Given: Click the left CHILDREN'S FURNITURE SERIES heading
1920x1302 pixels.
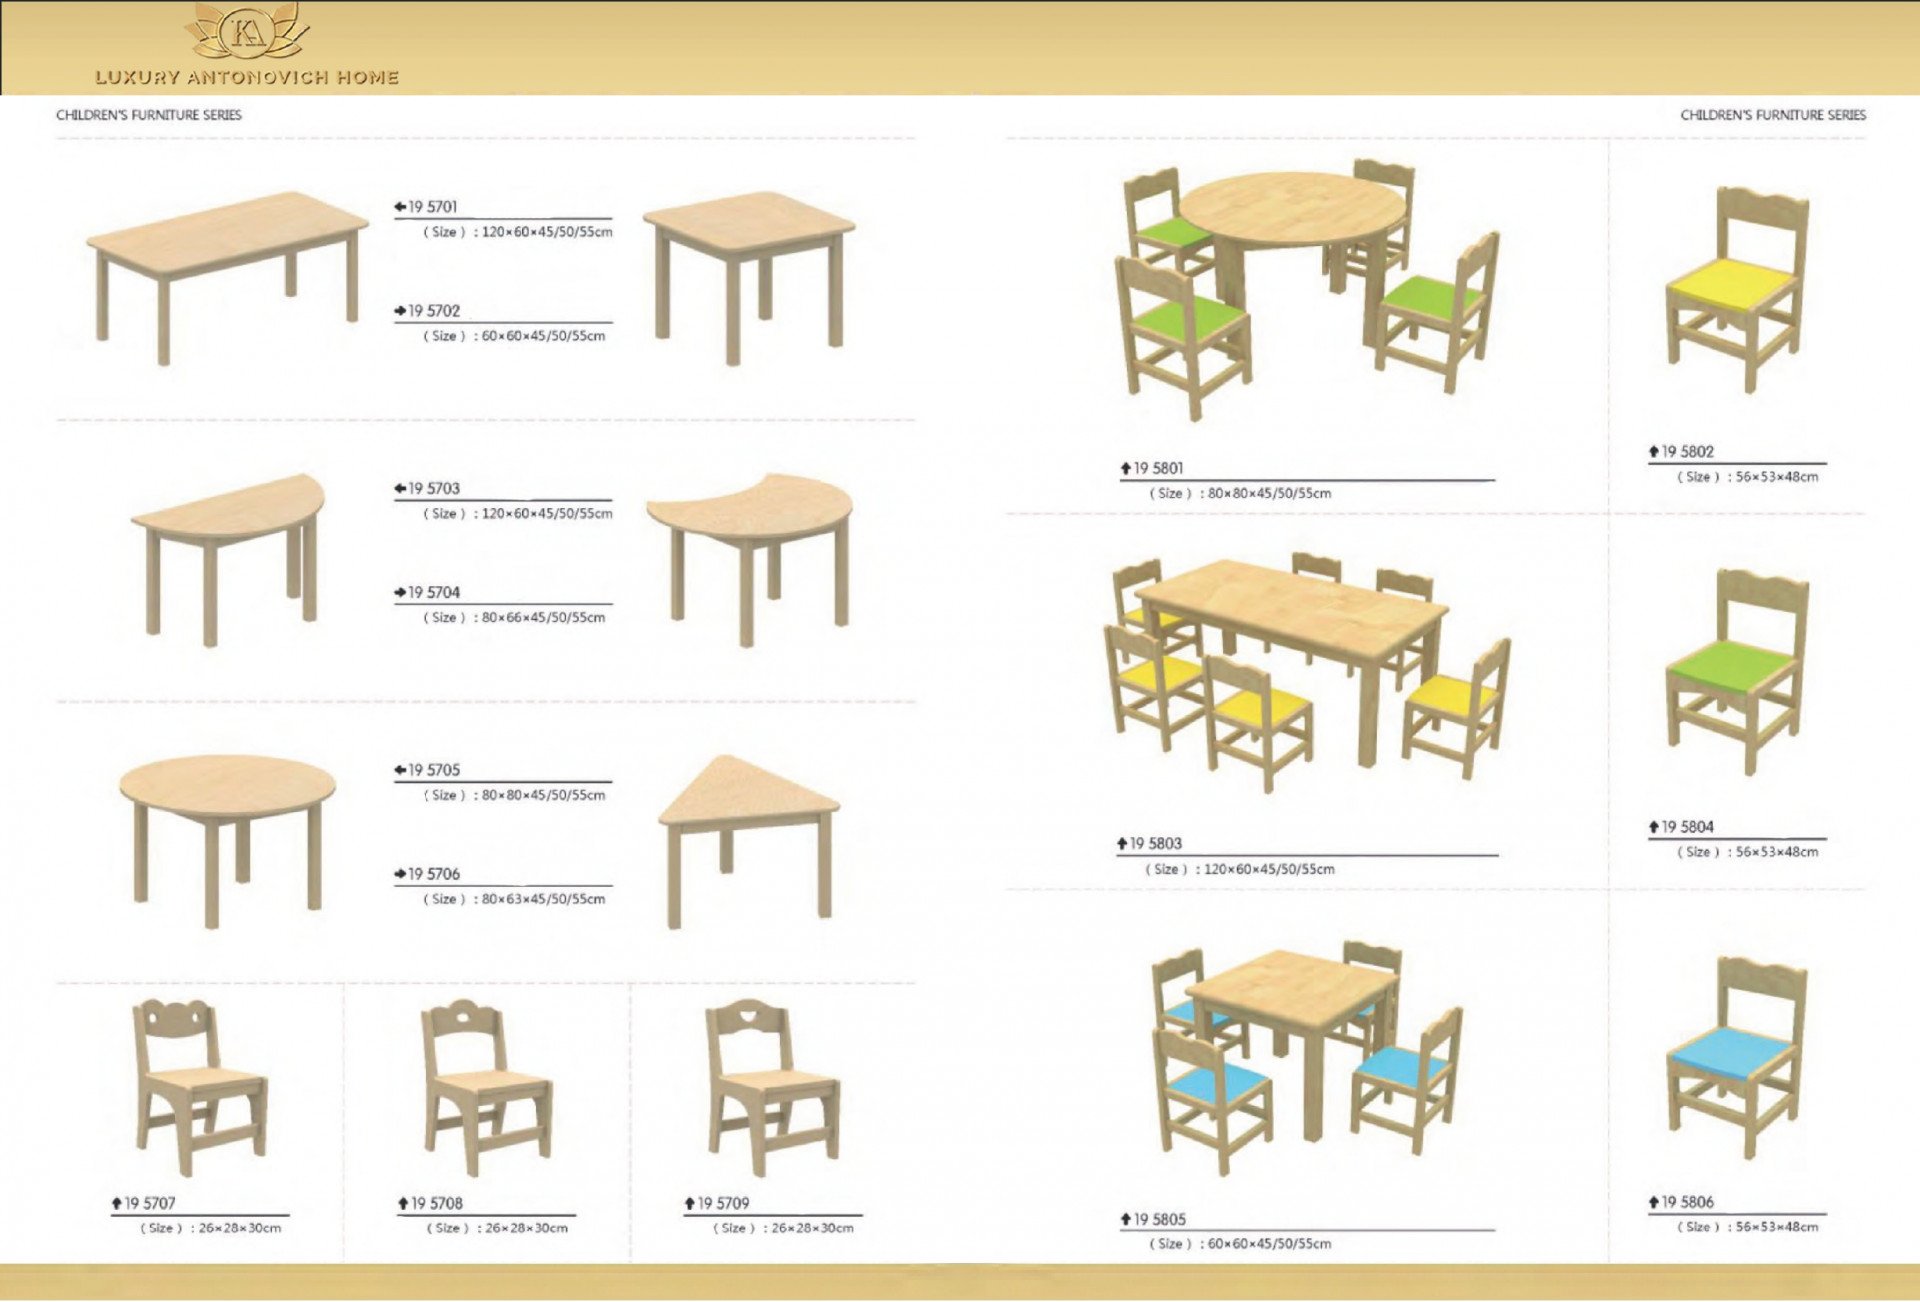Looking at the screenshot, I should coord(149,115).
